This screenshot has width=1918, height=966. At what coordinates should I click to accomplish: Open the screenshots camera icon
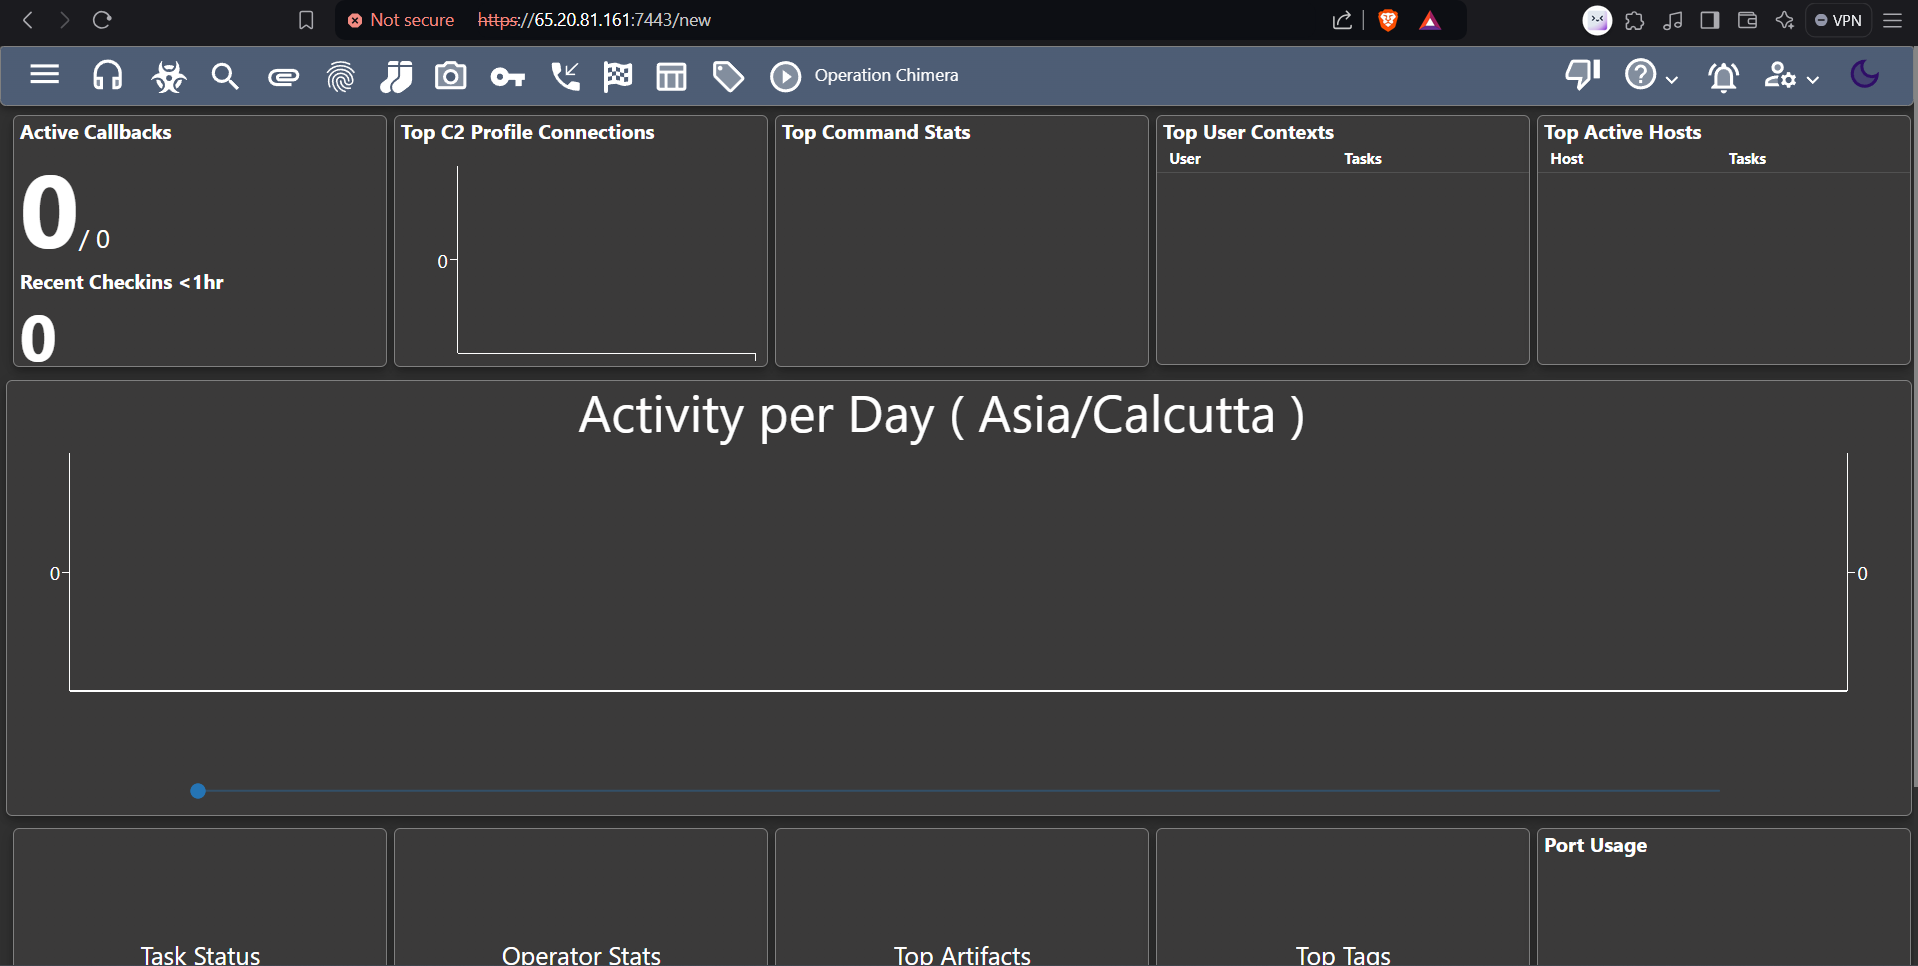[451, 75]
